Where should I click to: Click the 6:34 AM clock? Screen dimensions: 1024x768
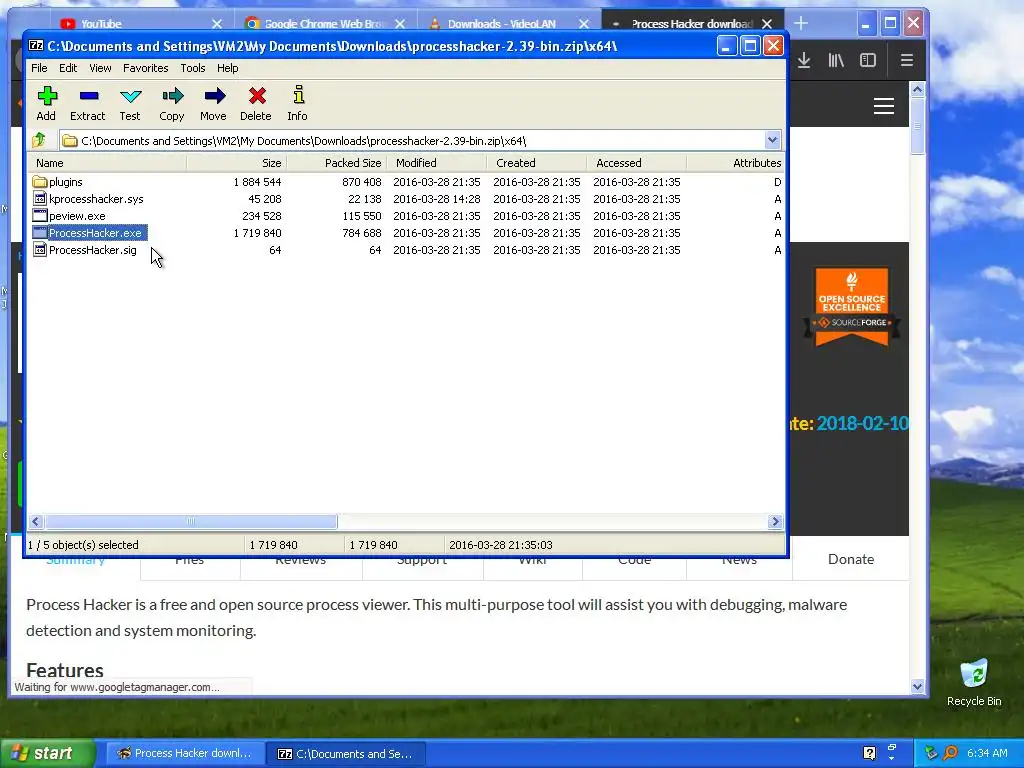point(987,753)
